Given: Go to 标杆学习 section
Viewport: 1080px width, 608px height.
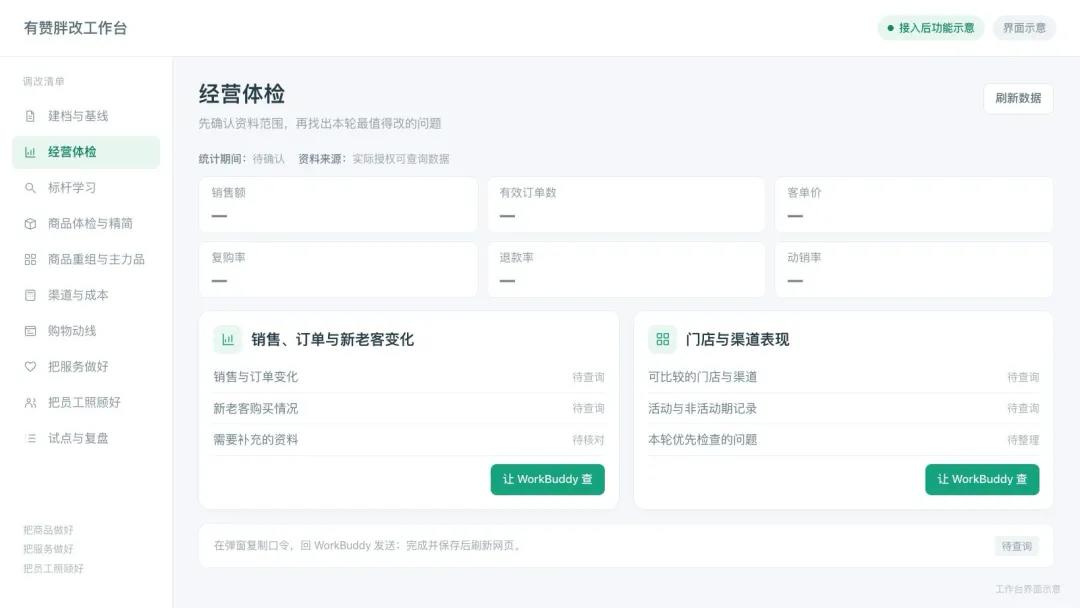Looking at the screenshot, I should [x=86, y=187].
